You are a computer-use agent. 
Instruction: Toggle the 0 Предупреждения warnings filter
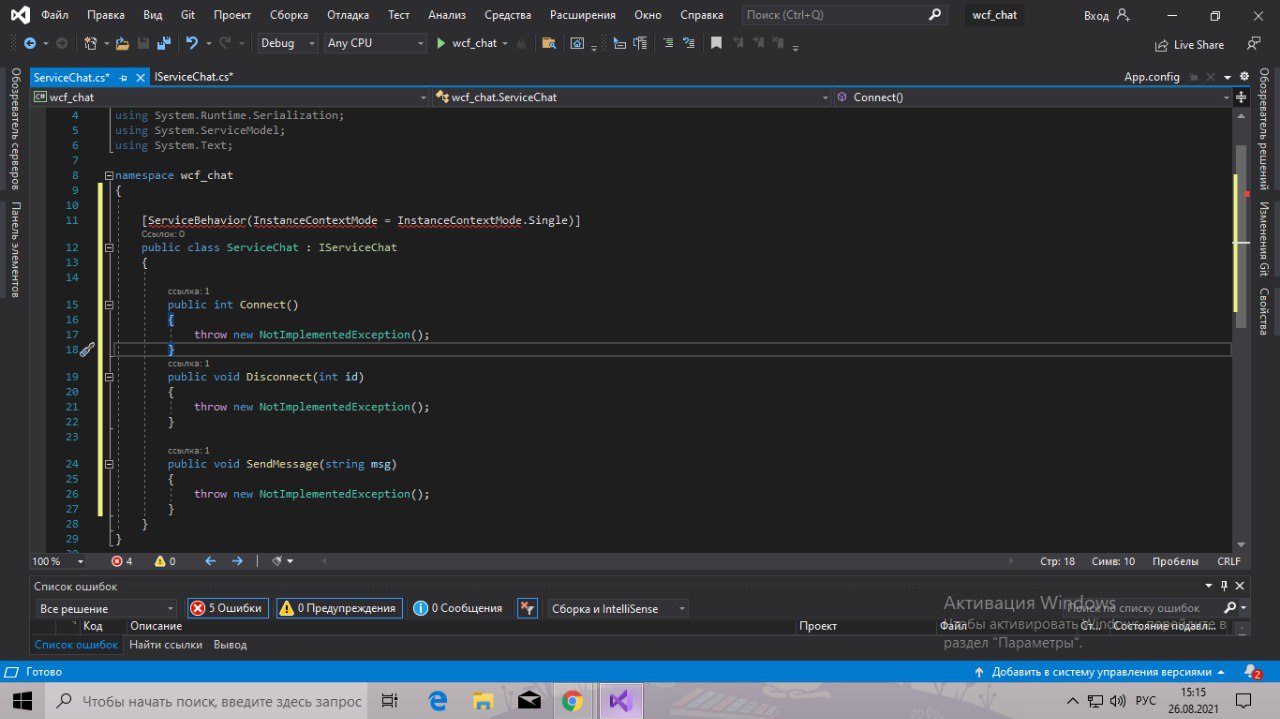point(339,608)
